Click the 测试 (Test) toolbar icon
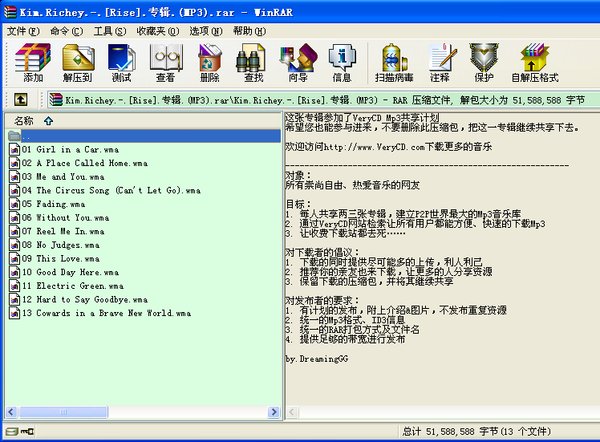This screenshot has width=600, height=442. point(122,63)
